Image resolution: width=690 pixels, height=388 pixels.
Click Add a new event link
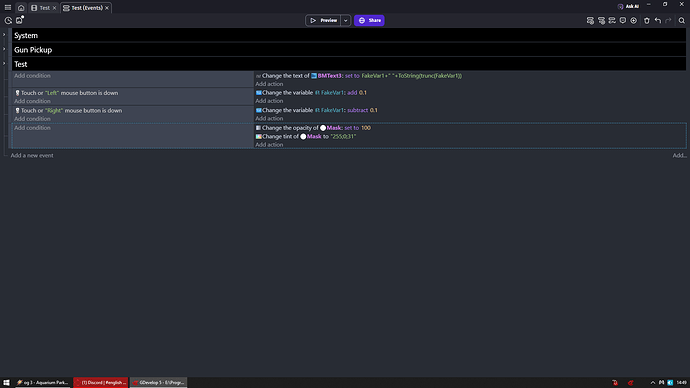pyautogui.click(x=32, y=155)
